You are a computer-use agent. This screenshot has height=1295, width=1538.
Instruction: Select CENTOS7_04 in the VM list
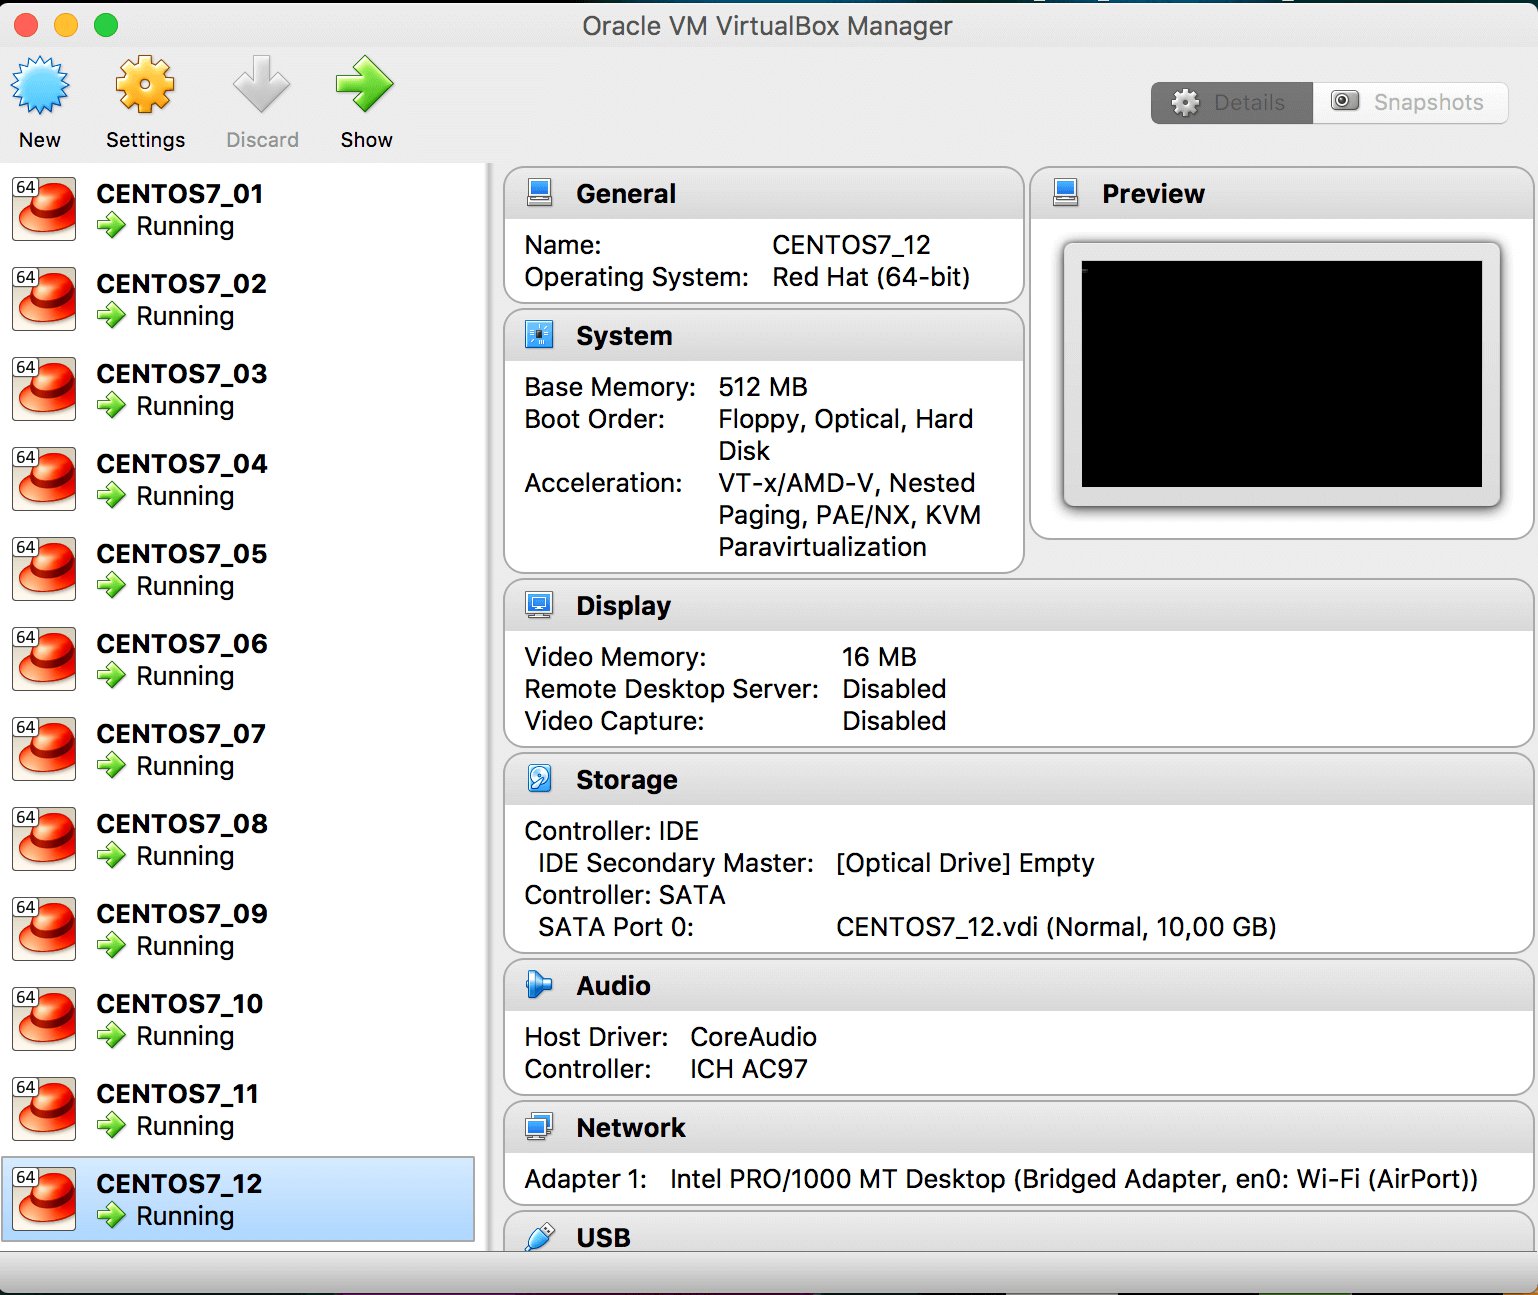238,479
